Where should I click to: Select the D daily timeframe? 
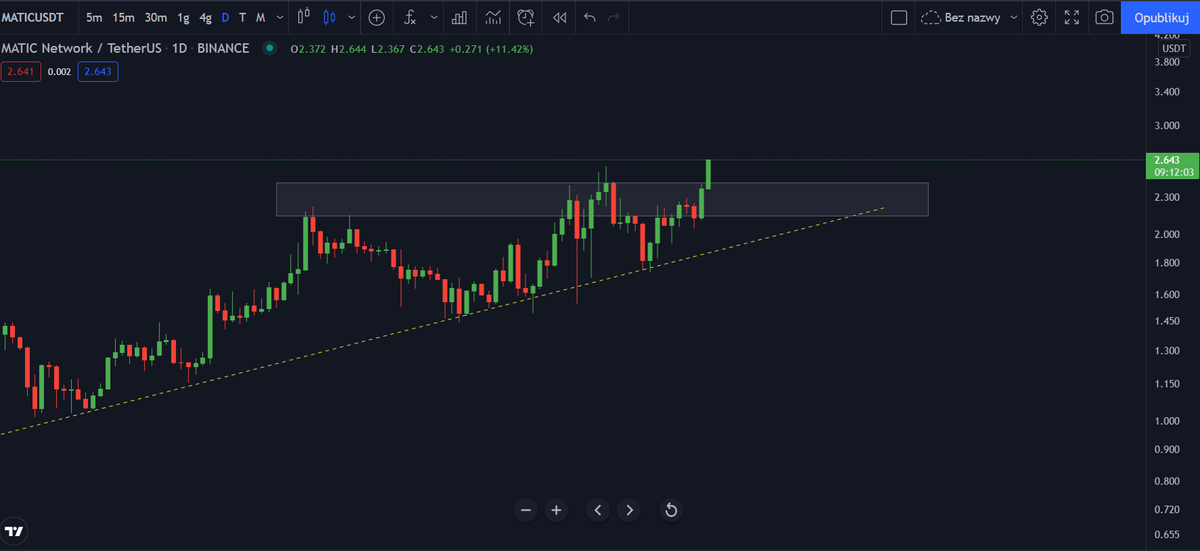pos(225,17)
